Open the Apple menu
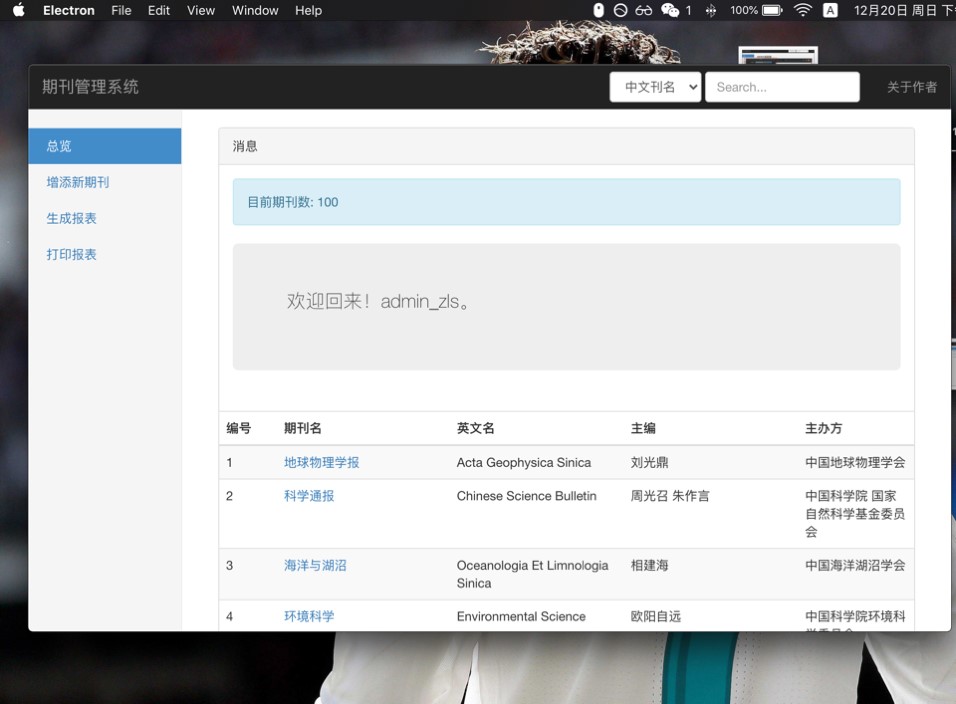This screenshot has height=704, width=956. click(x=18, y=10)
